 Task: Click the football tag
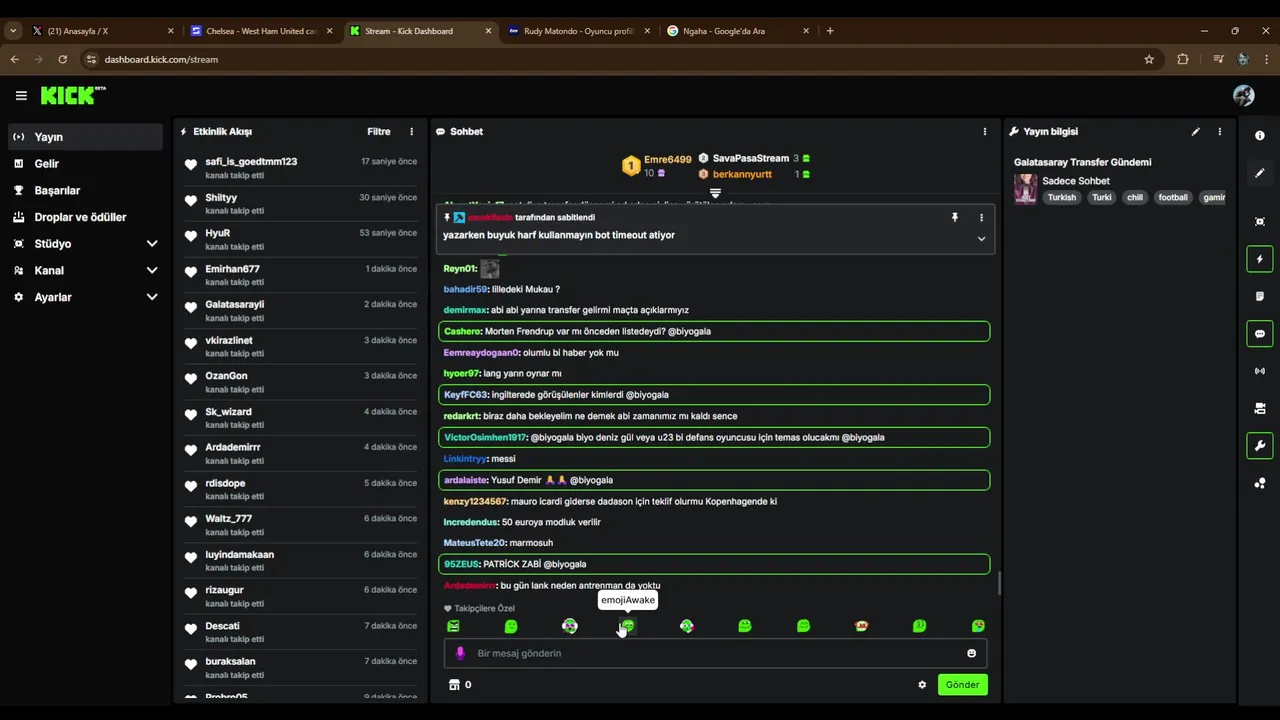(1173, 197)
